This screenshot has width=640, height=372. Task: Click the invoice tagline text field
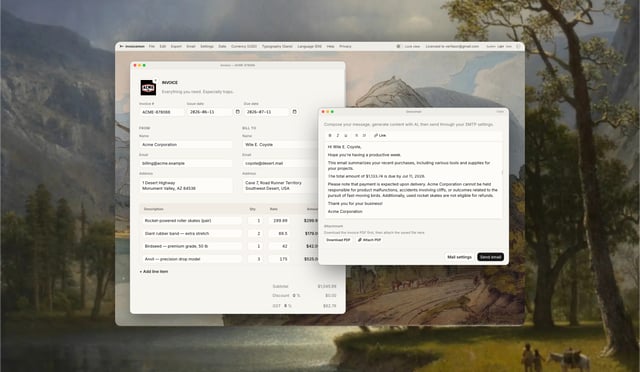pyautogui.click(x=198, y=92)
